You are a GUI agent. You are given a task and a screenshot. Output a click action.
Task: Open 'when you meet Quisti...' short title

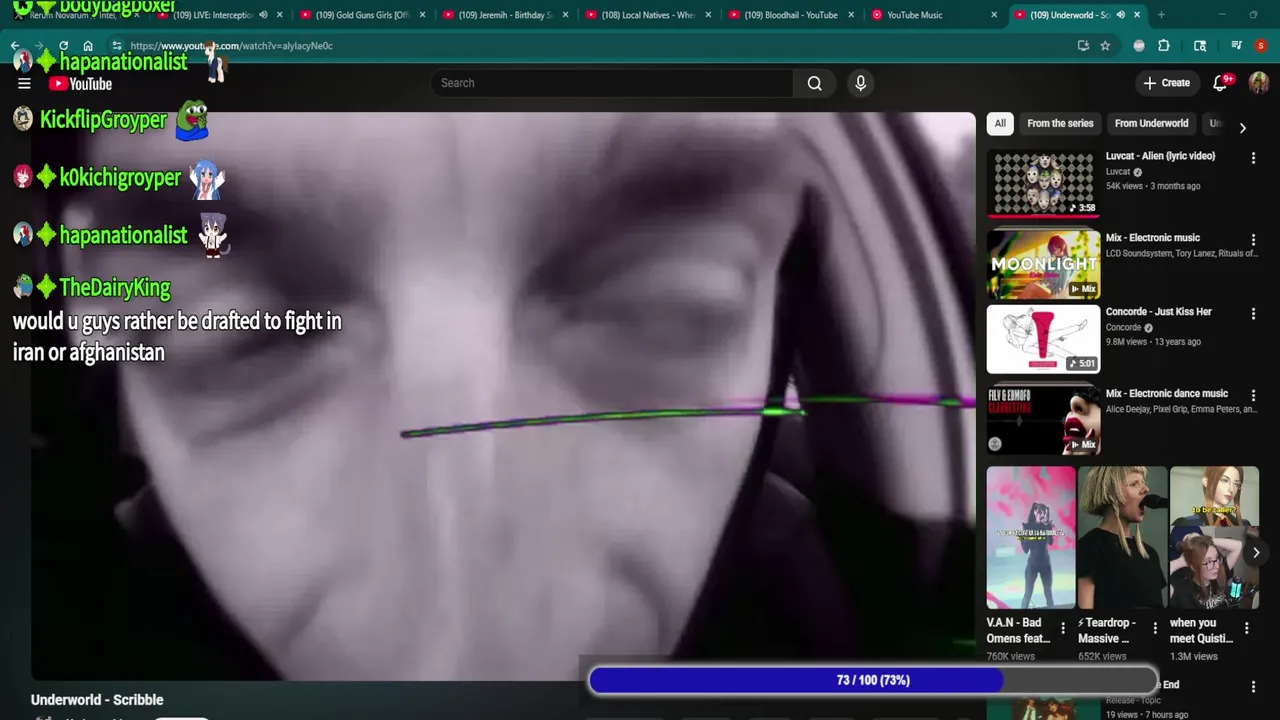1200,630
